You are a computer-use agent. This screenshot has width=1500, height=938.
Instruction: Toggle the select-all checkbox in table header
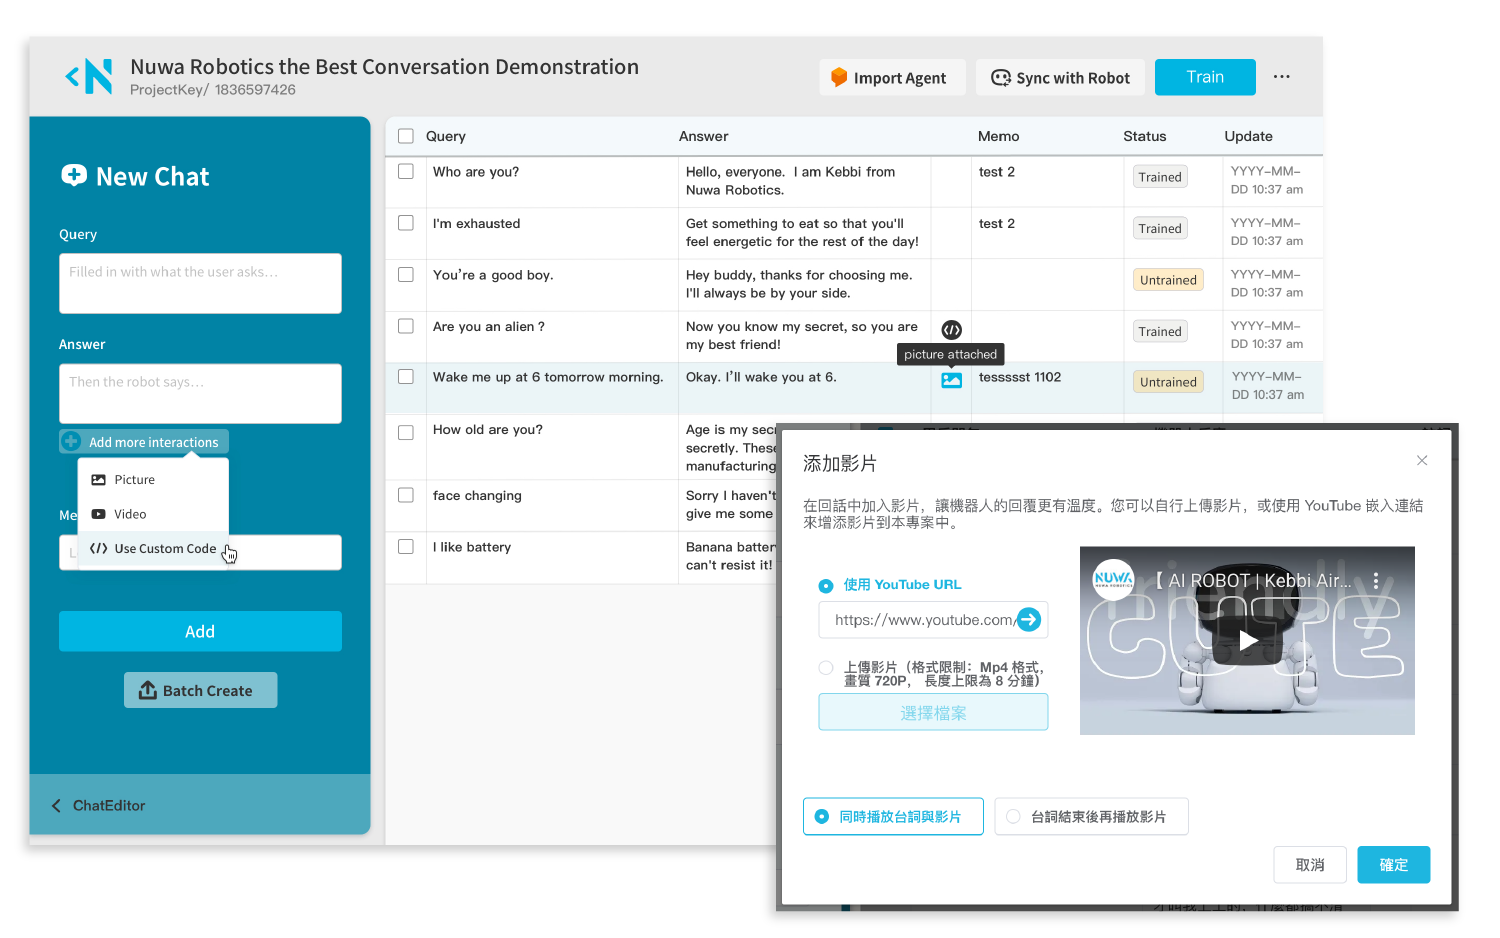point(406,136)
